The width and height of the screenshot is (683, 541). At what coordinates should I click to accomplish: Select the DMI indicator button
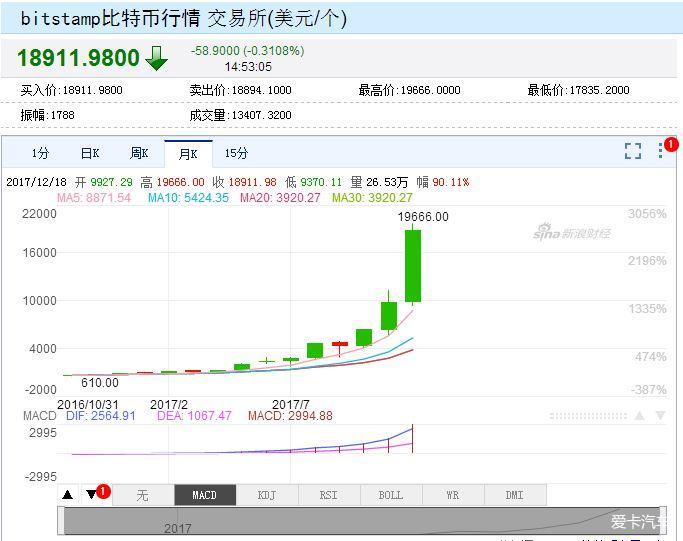click(x=515, y=495)
